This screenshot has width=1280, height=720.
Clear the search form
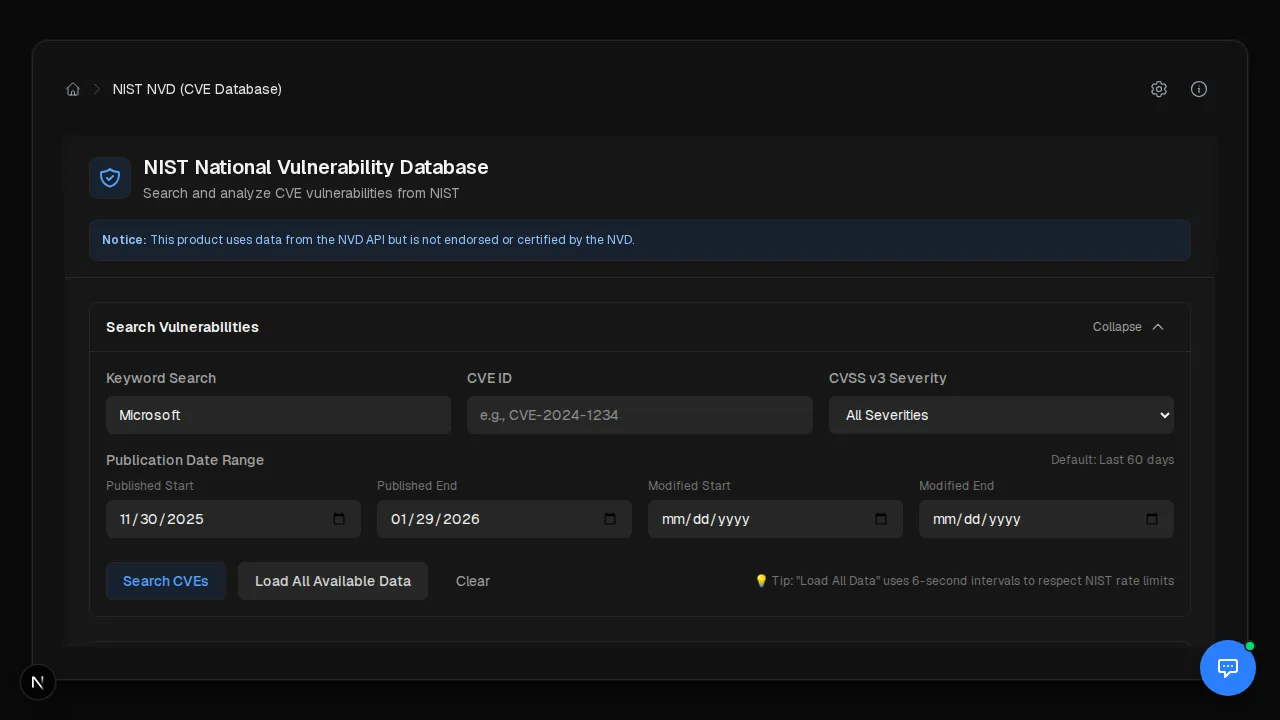(x=473, y=581)
